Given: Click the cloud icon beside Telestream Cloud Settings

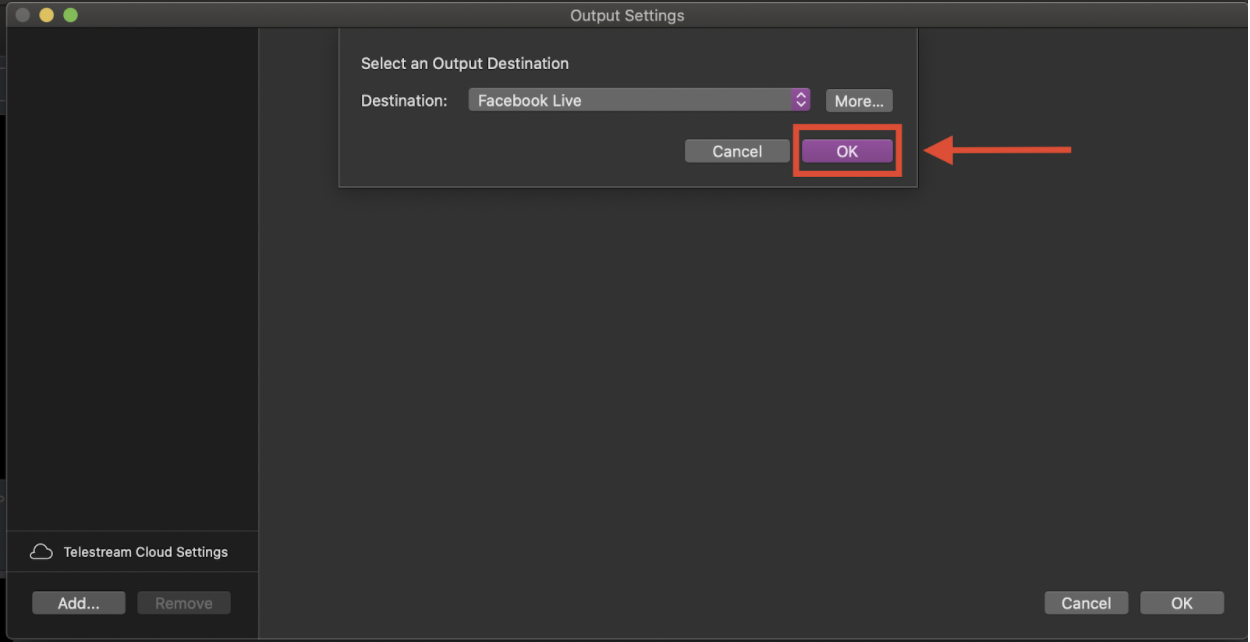Looking at the screenshot, I should coord(41,552).
